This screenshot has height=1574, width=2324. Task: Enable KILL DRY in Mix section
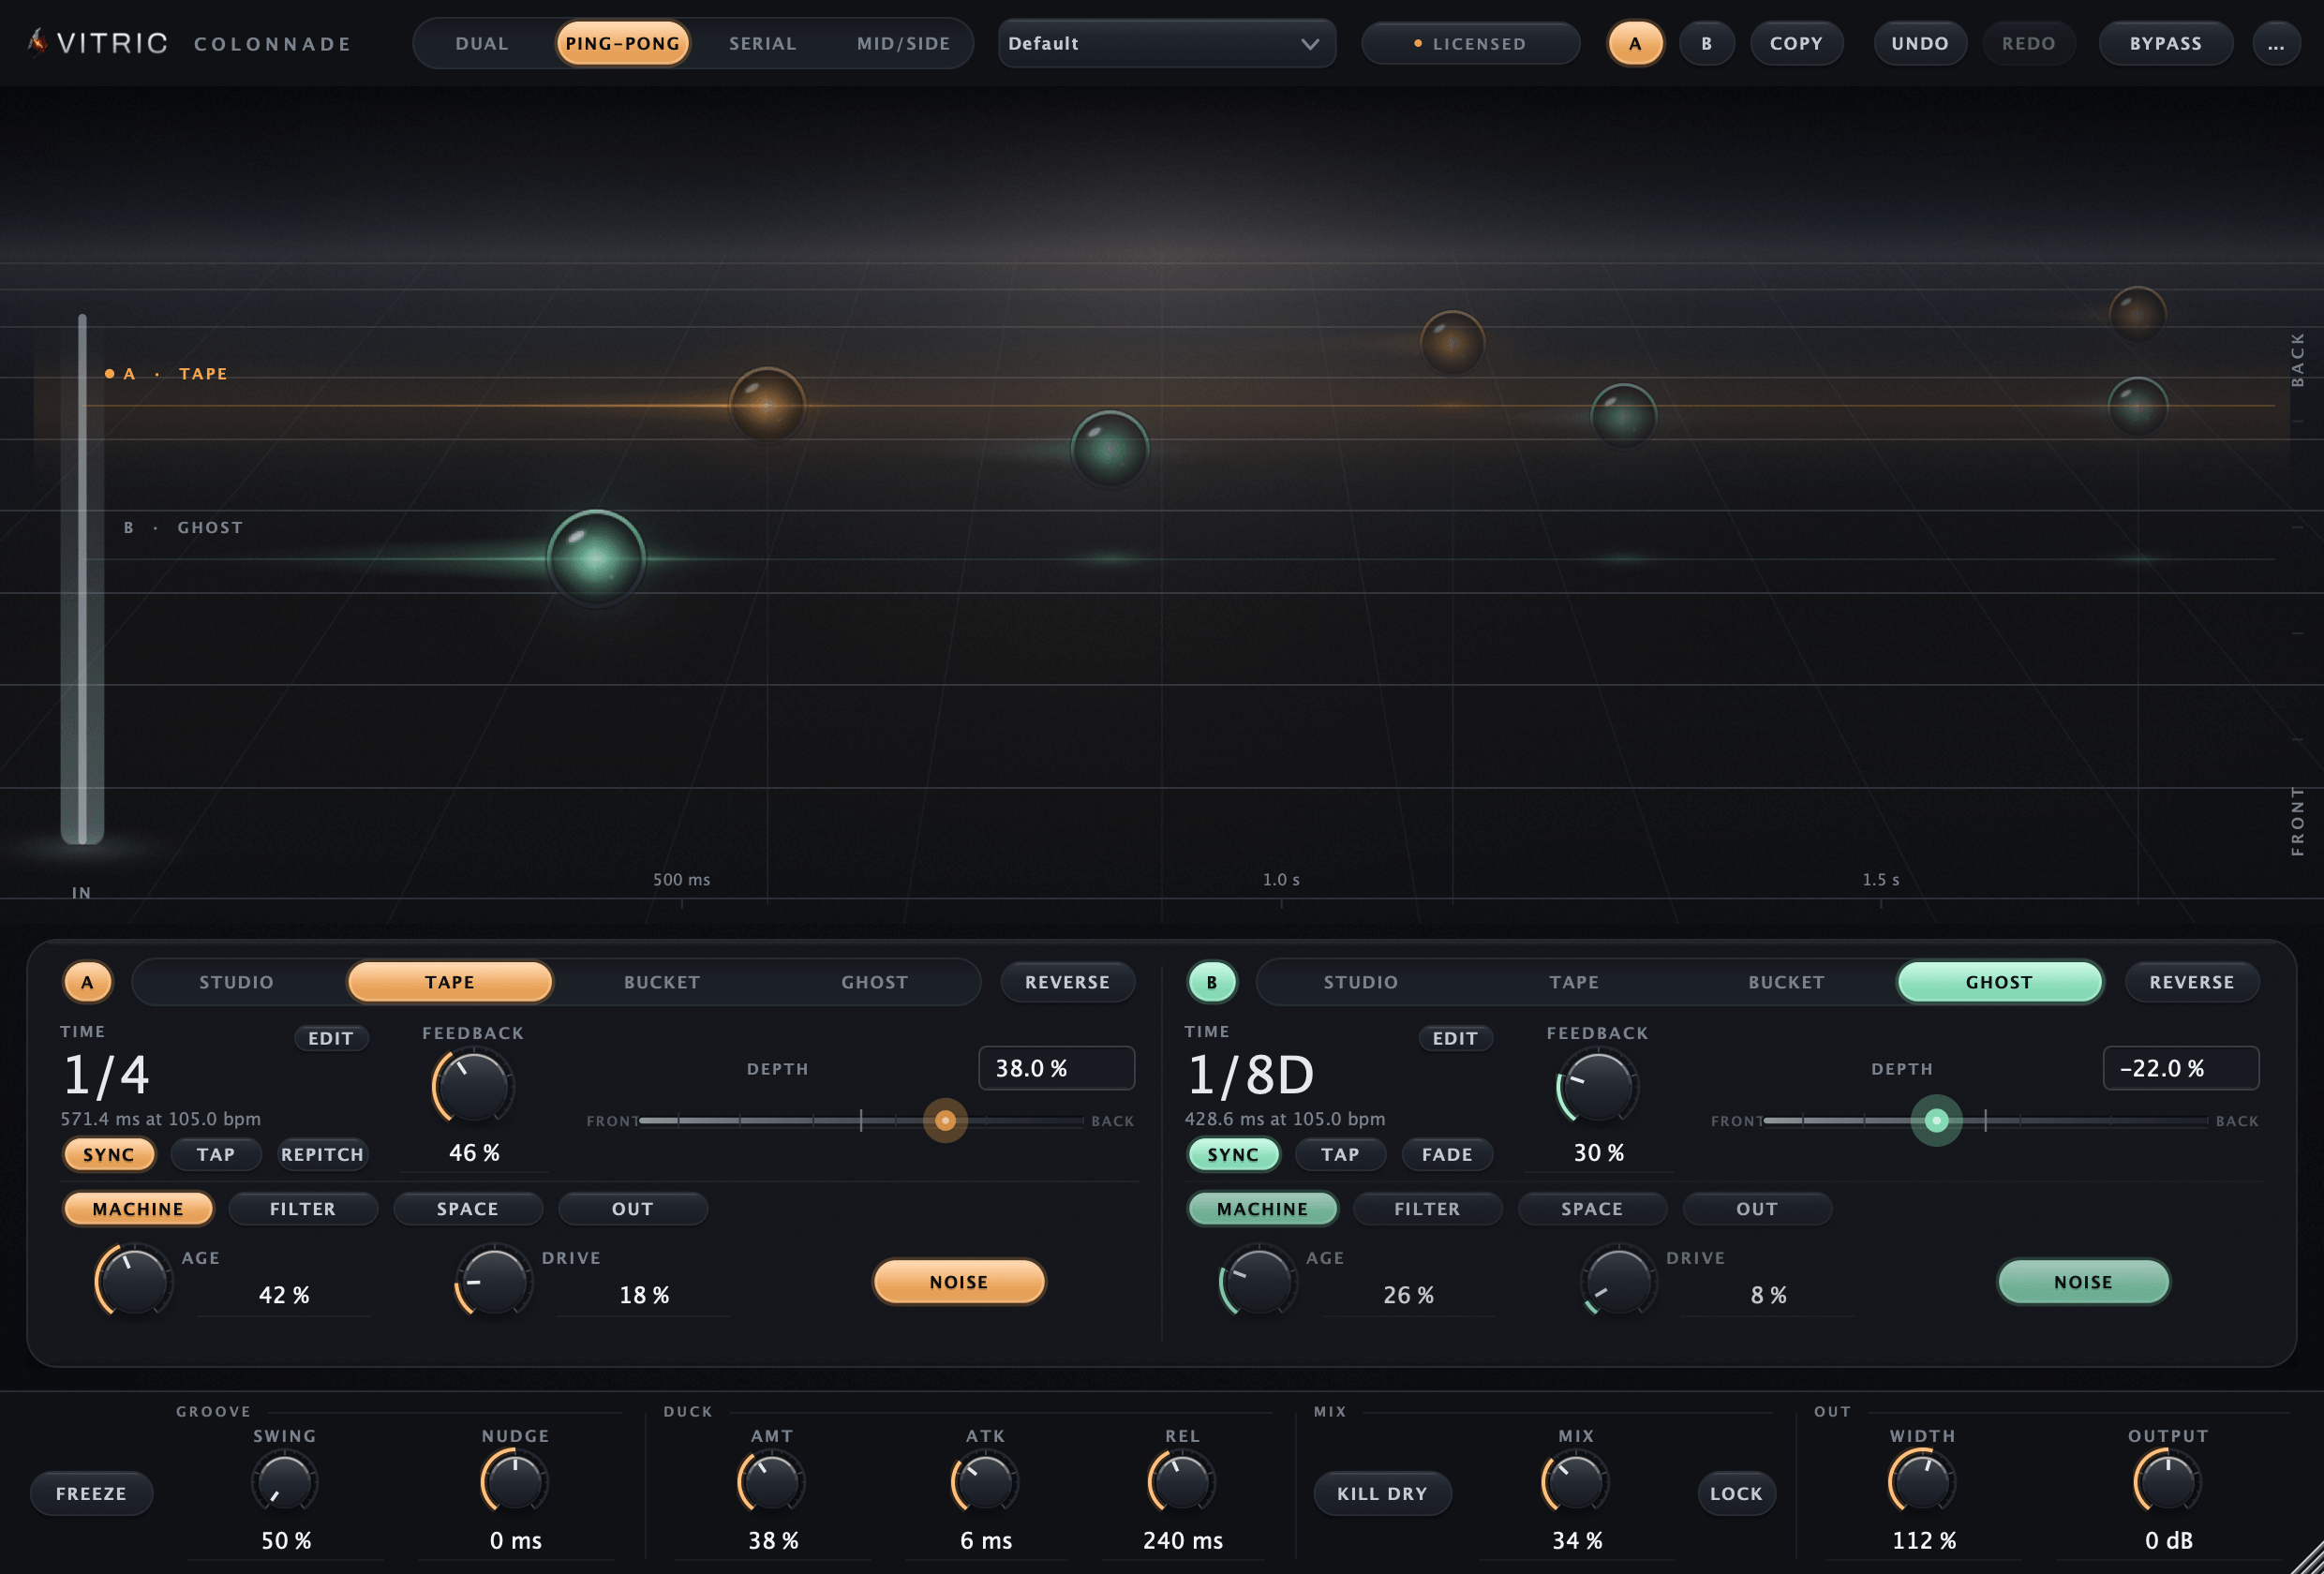tap(1382, 1493)
